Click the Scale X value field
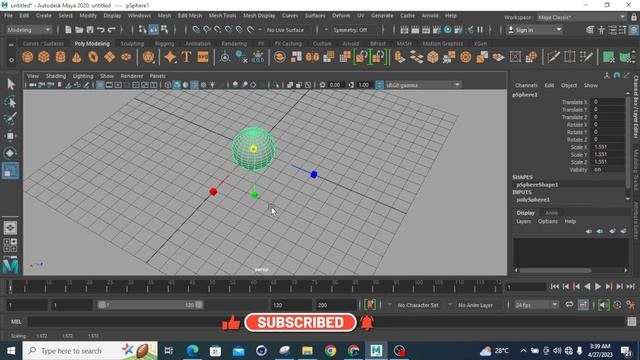 coord(607,147)
